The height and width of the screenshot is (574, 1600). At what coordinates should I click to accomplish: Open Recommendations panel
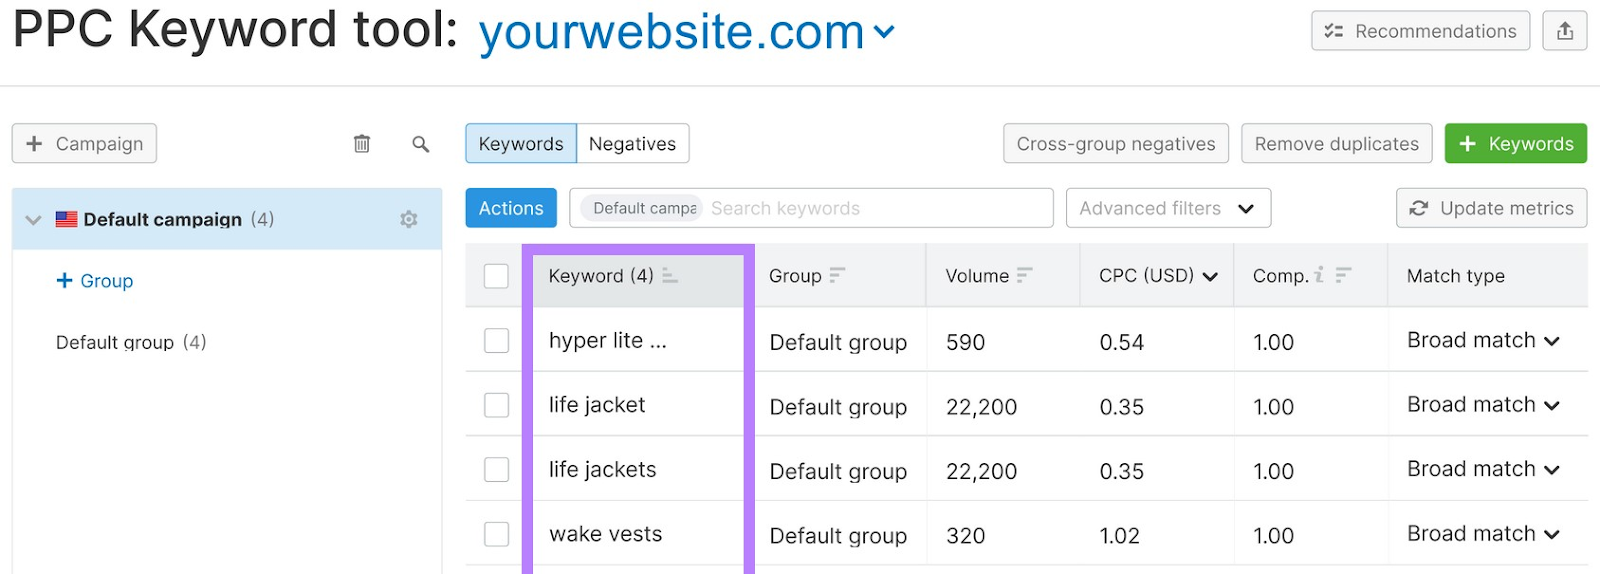(x=1420, y=31)
